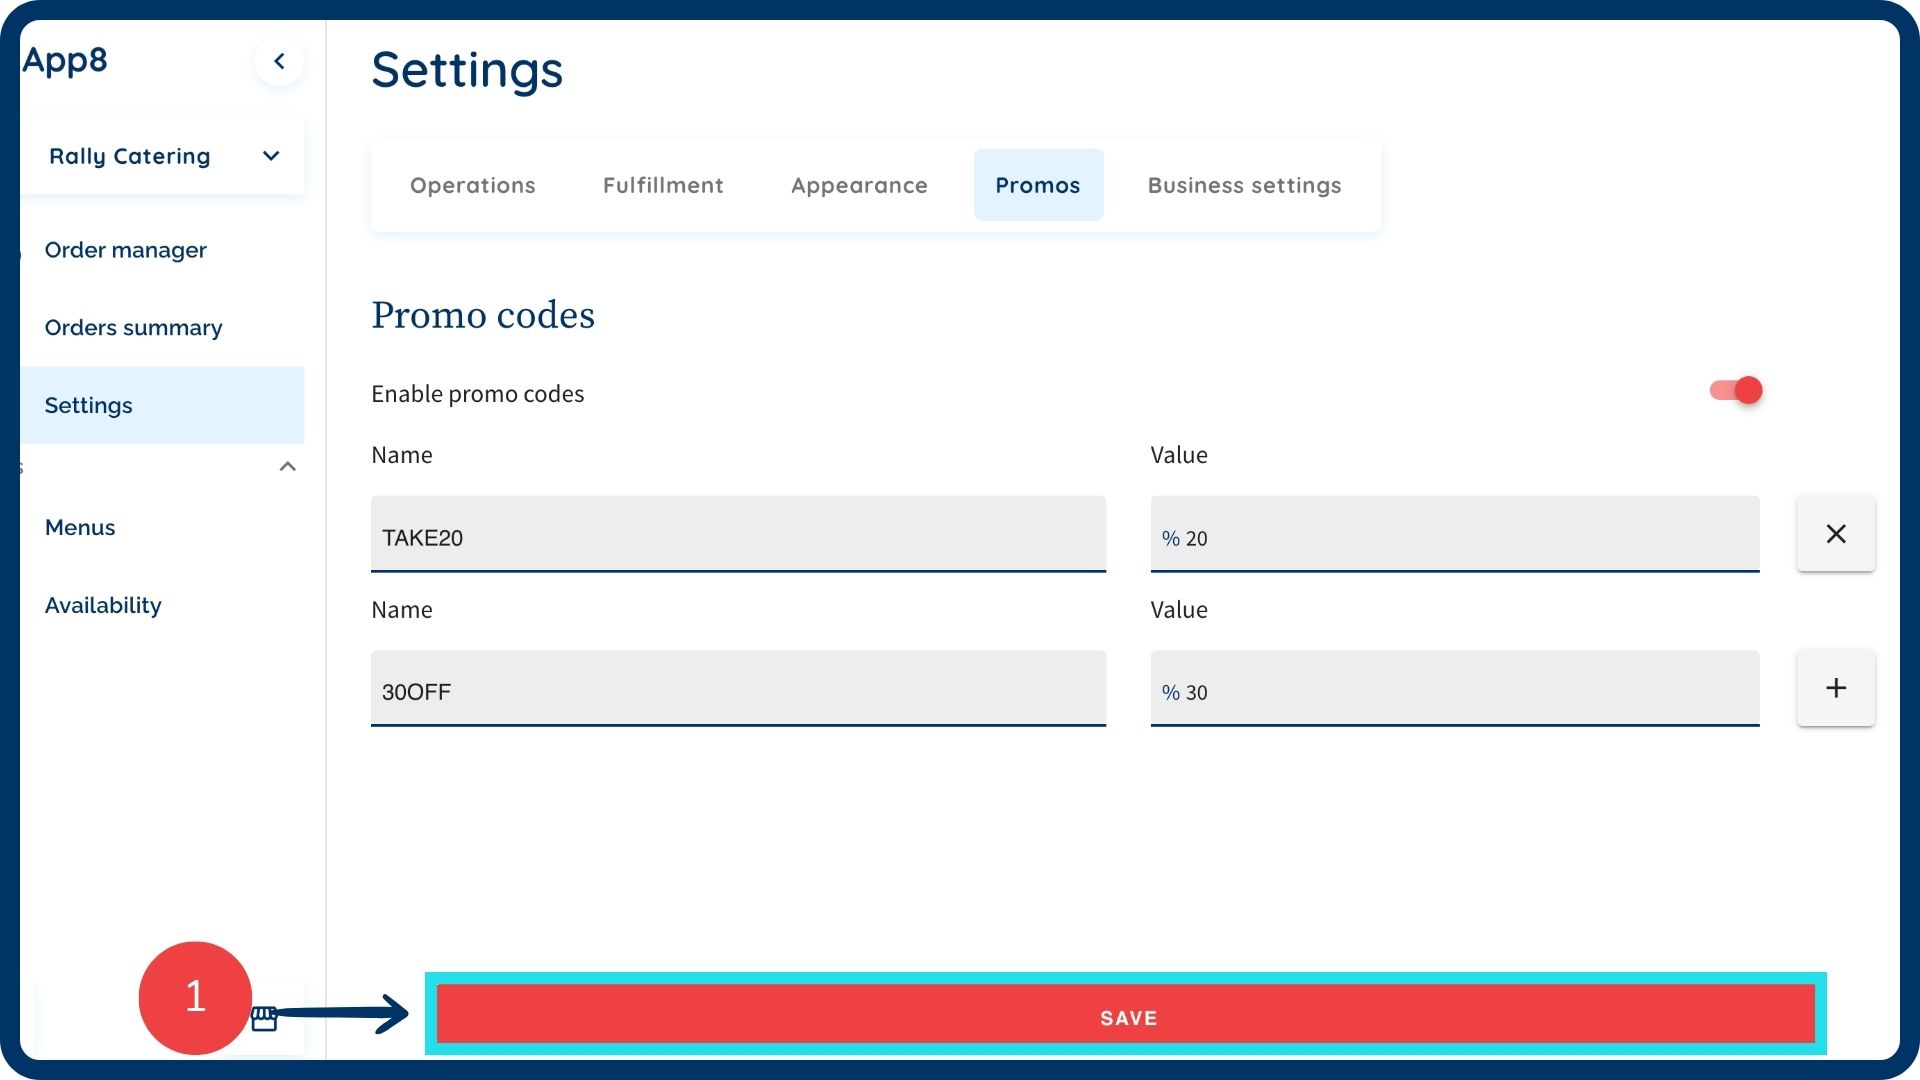Image resolution: width=1920 pixels, height=1080 pixels.
Task: Click the storefront icon in the sidebar bottom
Action: [x=264, y=1019]
